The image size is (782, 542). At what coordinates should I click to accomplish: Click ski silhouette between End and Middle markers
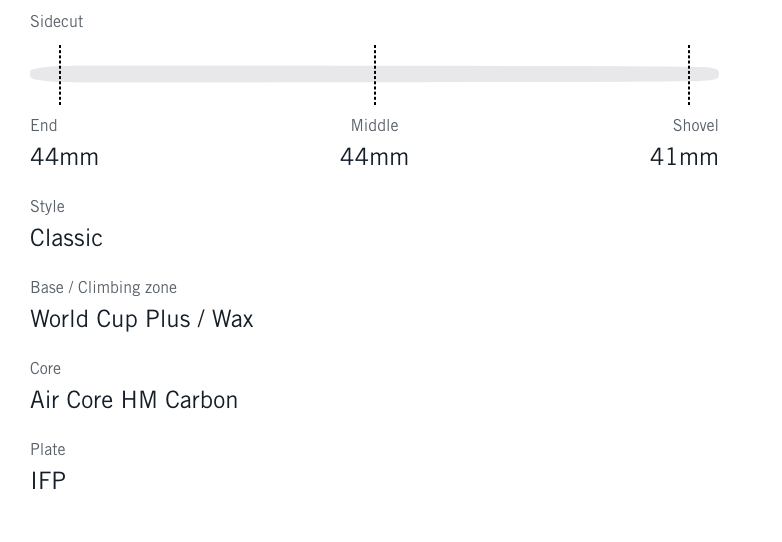click(x=217, y=74)
